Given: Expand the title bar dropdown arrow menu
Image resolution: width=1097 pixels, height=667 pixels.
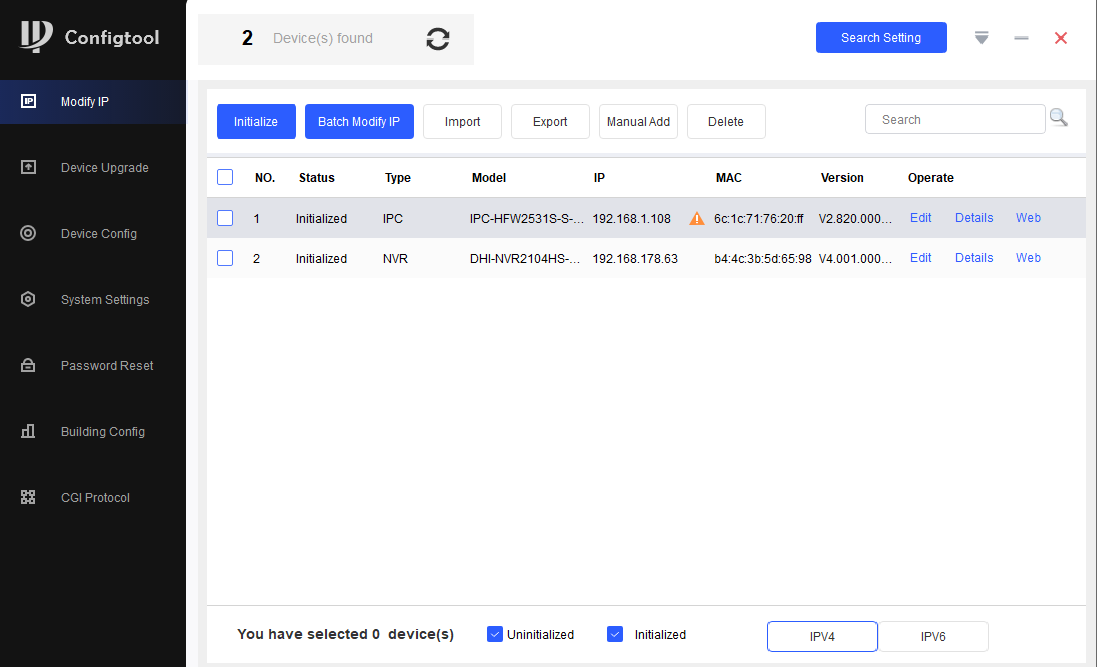Looking at the screenshot, I should 981,38.
